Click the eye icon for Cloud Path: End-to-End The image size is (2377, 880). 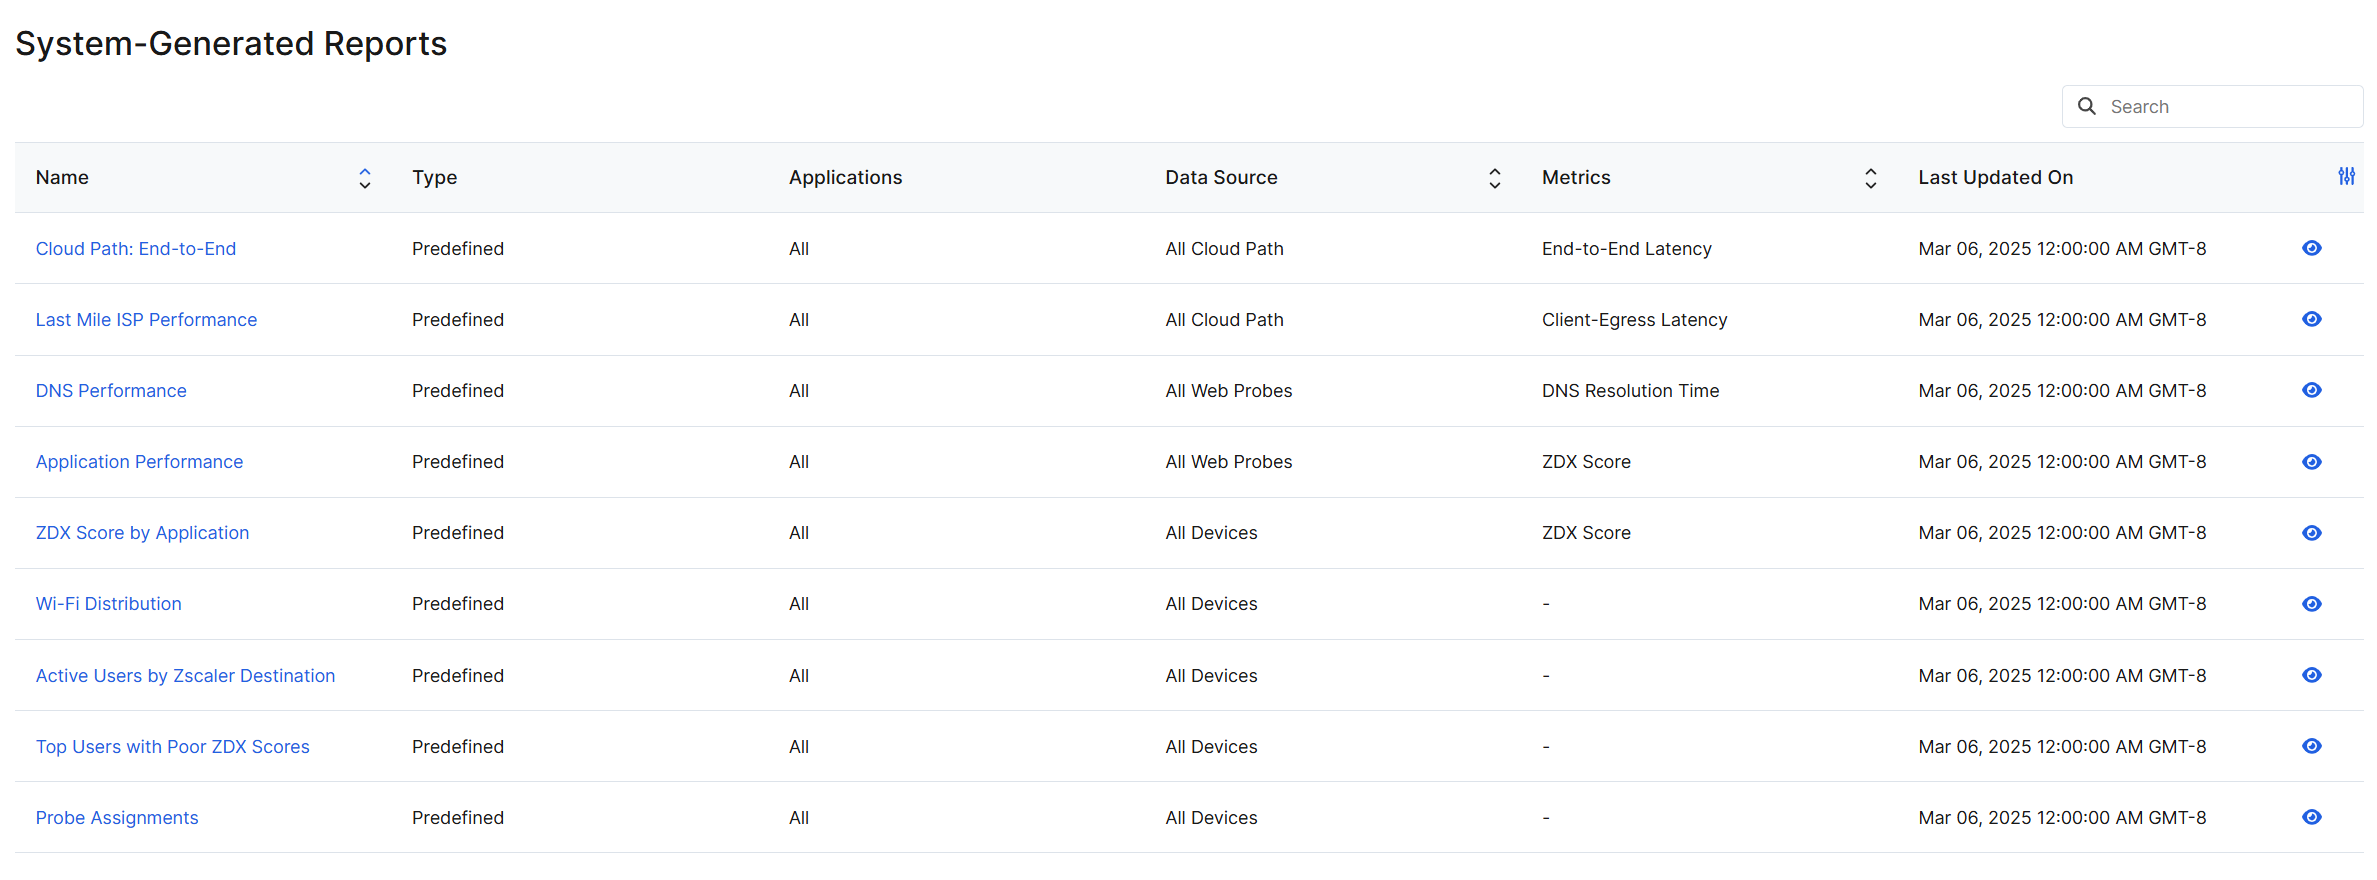2311,248
